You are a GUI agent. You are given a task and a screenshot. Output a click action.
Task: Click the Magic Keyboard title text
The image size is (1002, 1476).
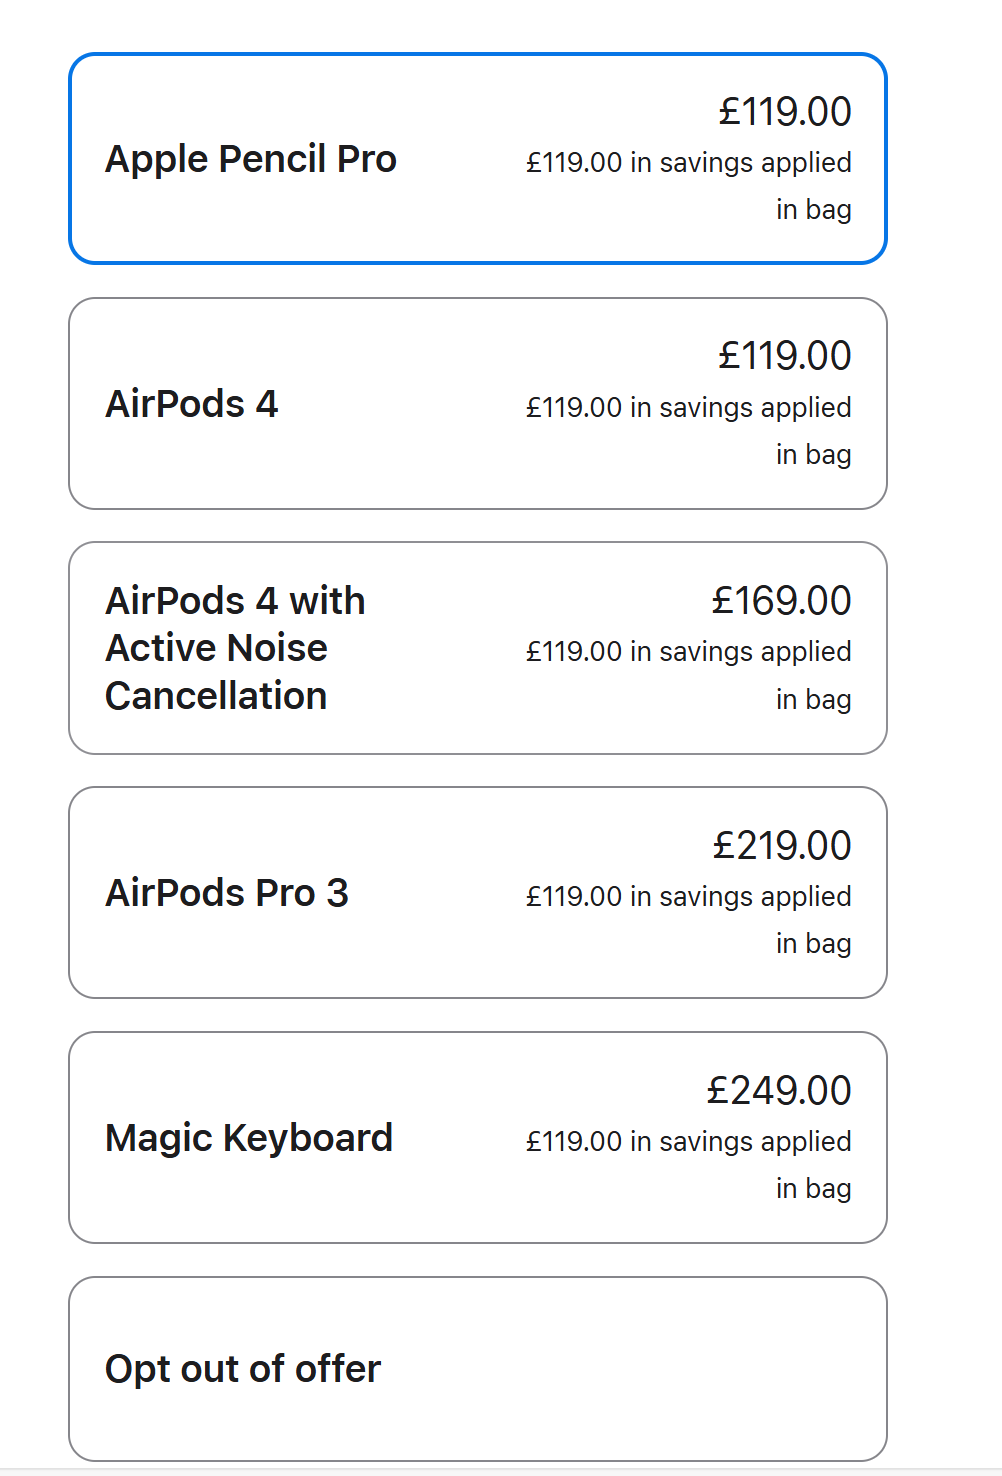click(x=249, y=1138)
